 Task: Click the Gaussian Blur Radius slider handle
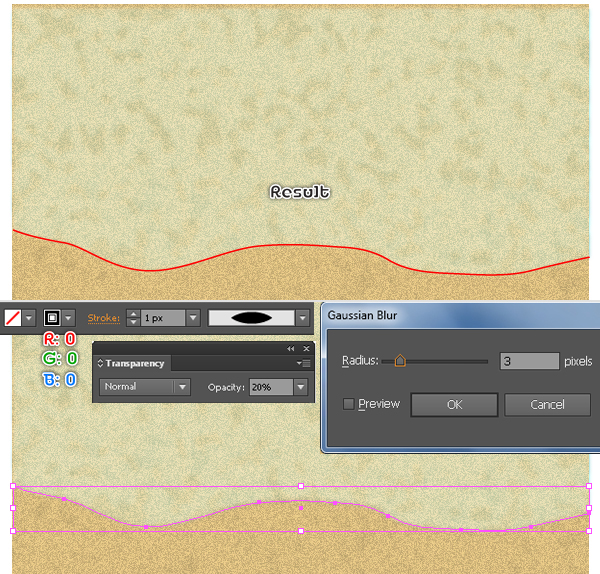coord(400,360)
